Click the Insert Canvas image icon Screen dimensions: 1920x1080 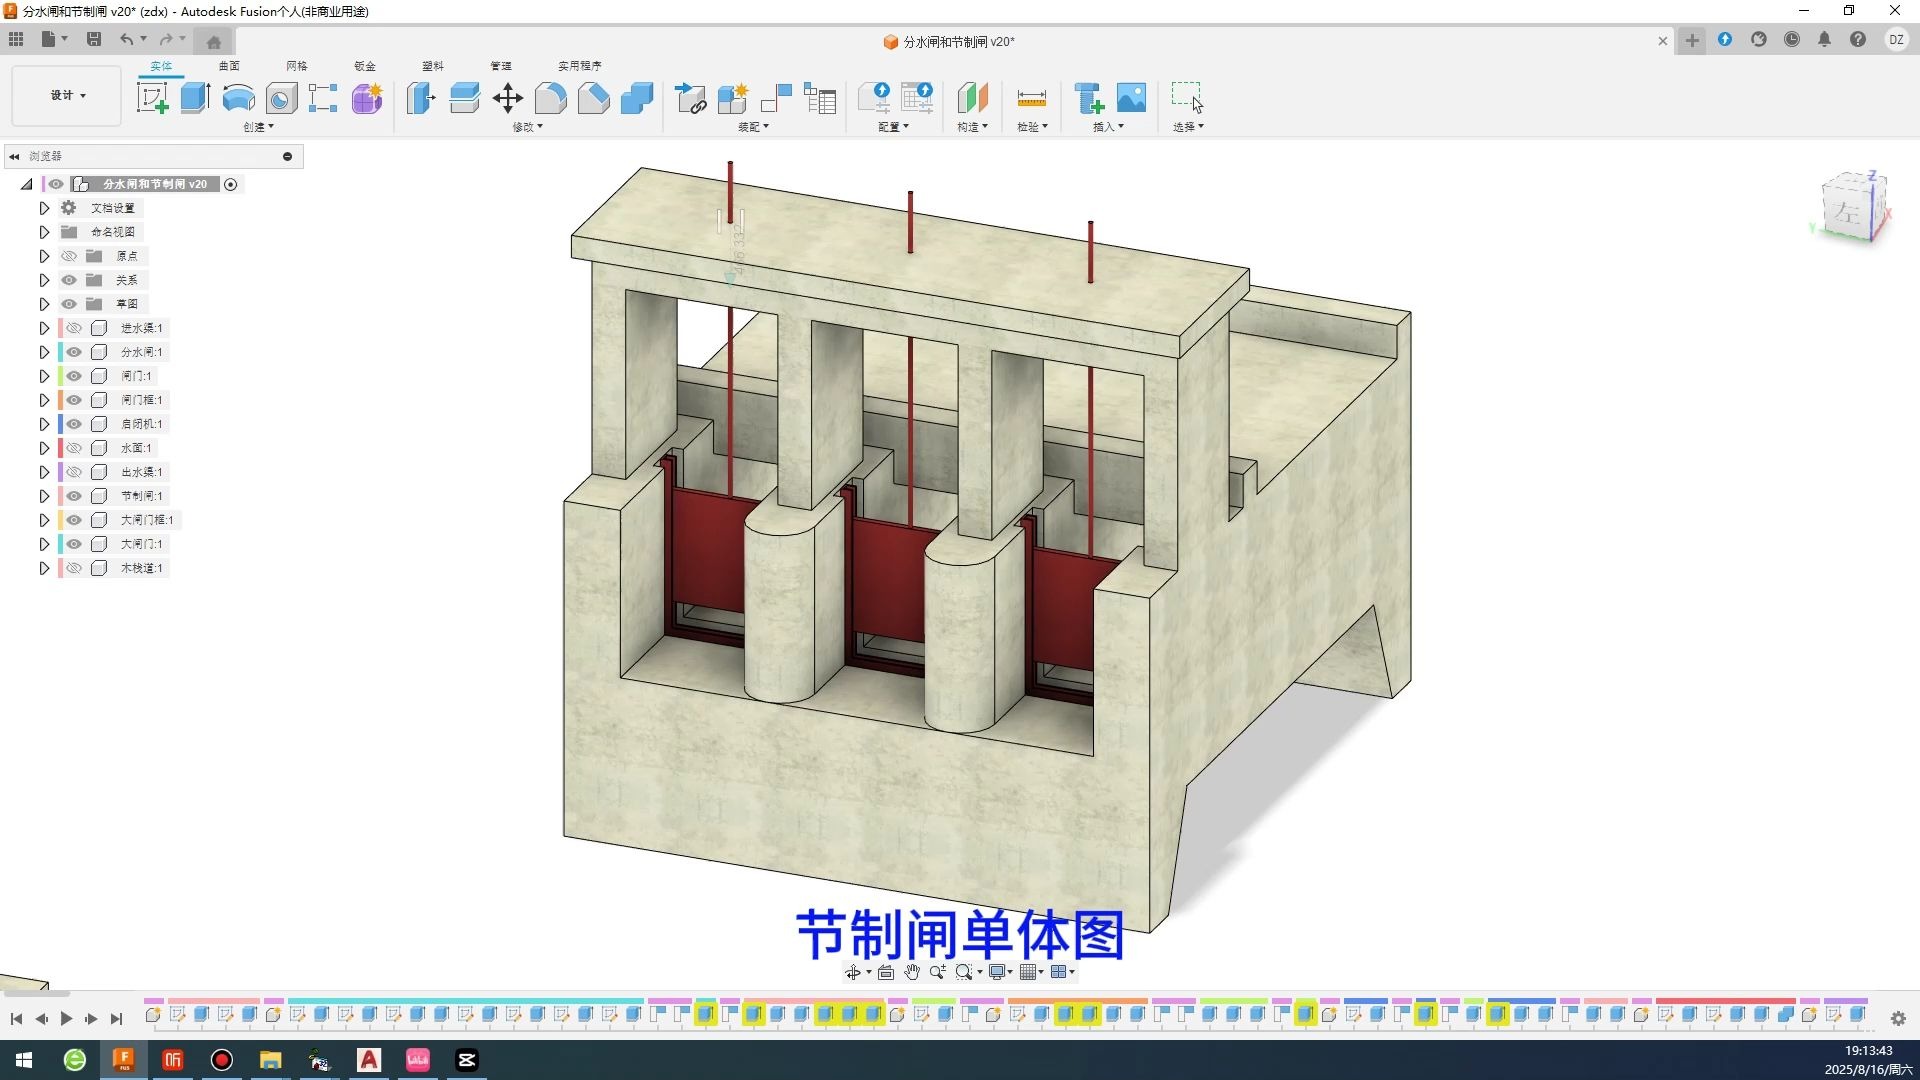(x=1131, y=98)
